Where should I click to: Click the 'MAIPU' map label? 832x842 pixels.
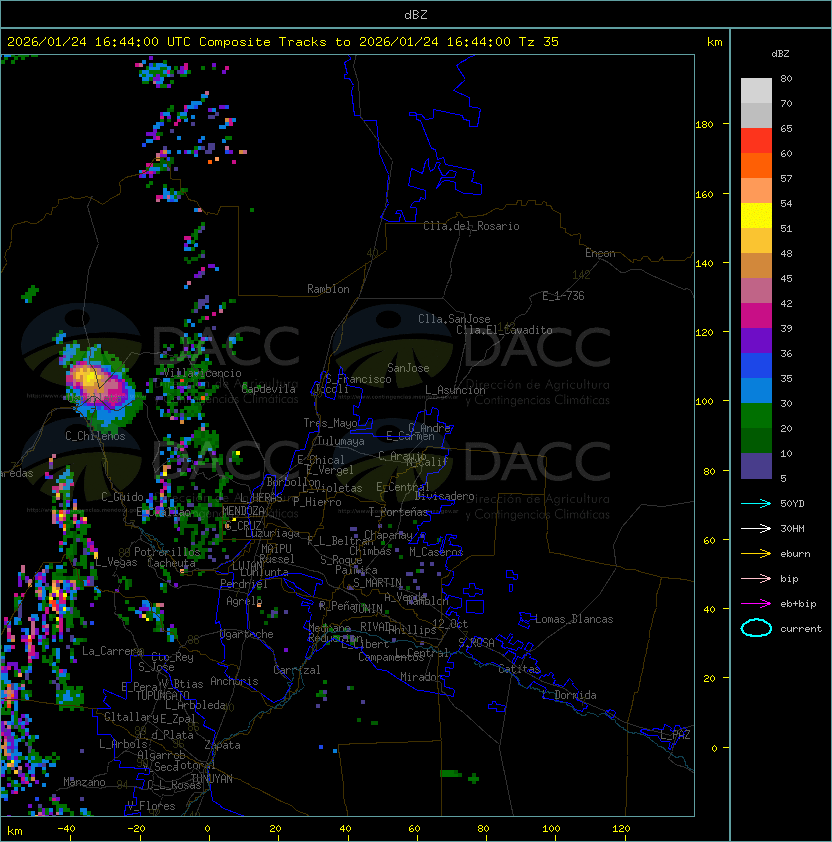point(276,549)
